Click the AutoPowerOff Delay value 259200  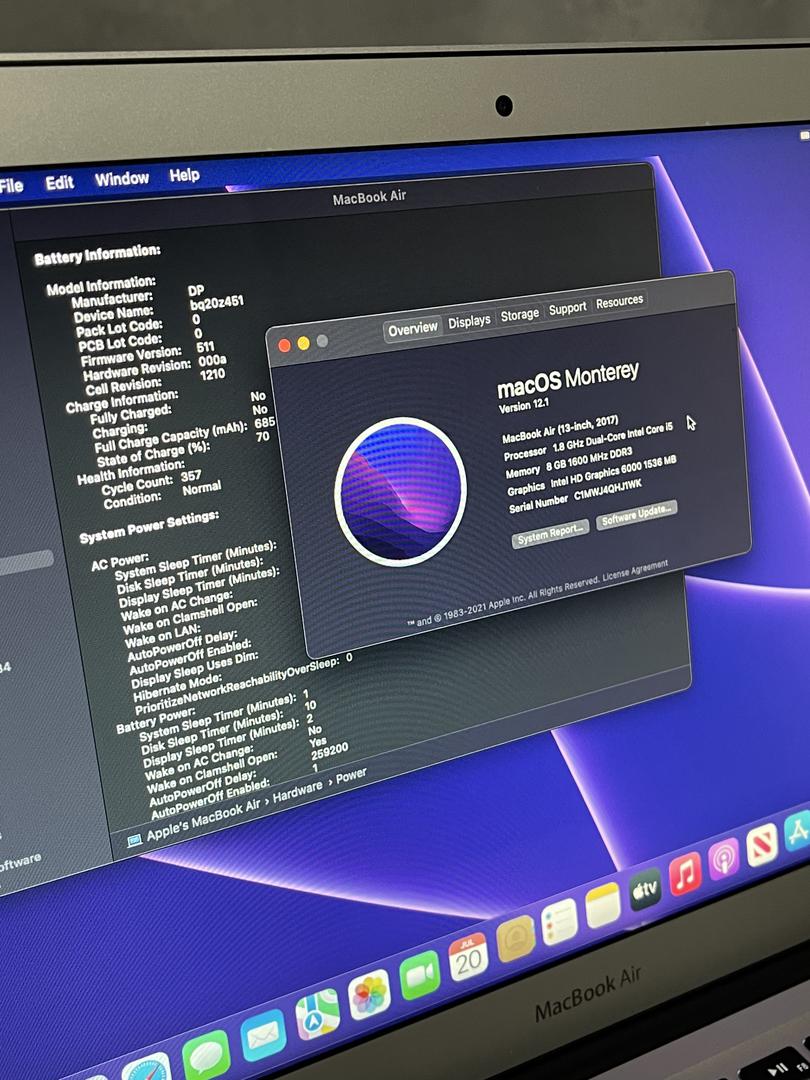330,751
